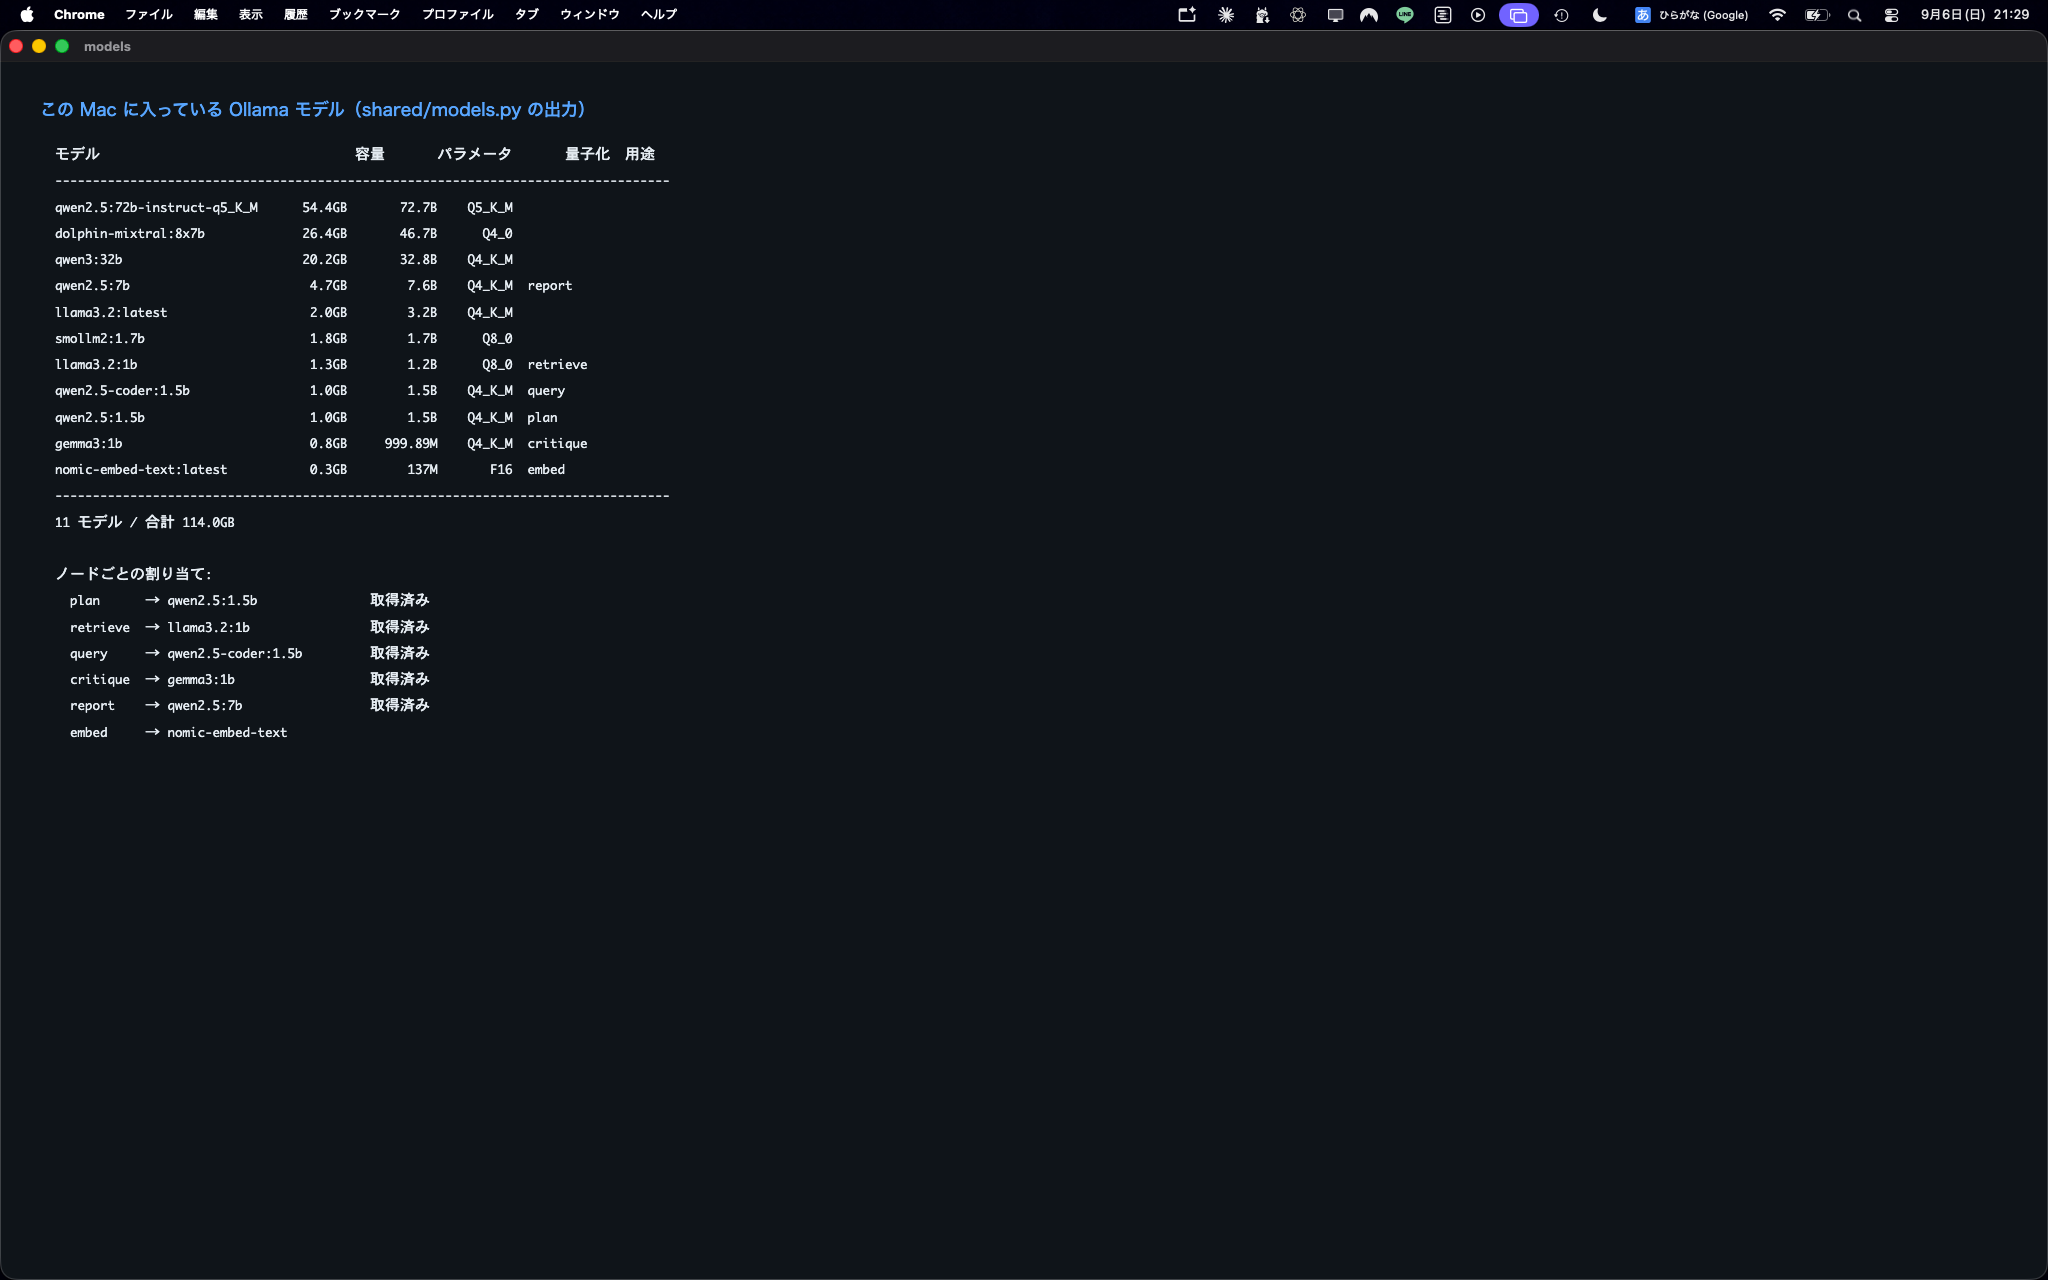Click the heading 'この Mac に入っている Ollama モデル'
Viewport: 2048px width, 1280px height.
click(x=192, y=110)
